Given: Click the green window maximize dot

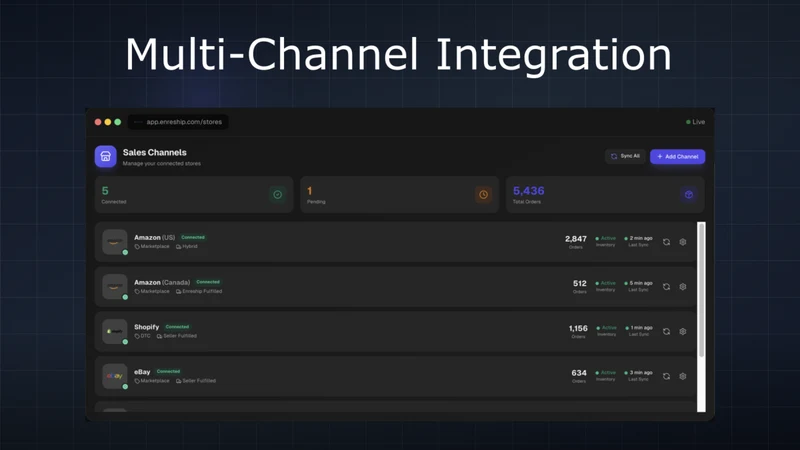Looking at the screenshot, I should (x=117, y=122).
